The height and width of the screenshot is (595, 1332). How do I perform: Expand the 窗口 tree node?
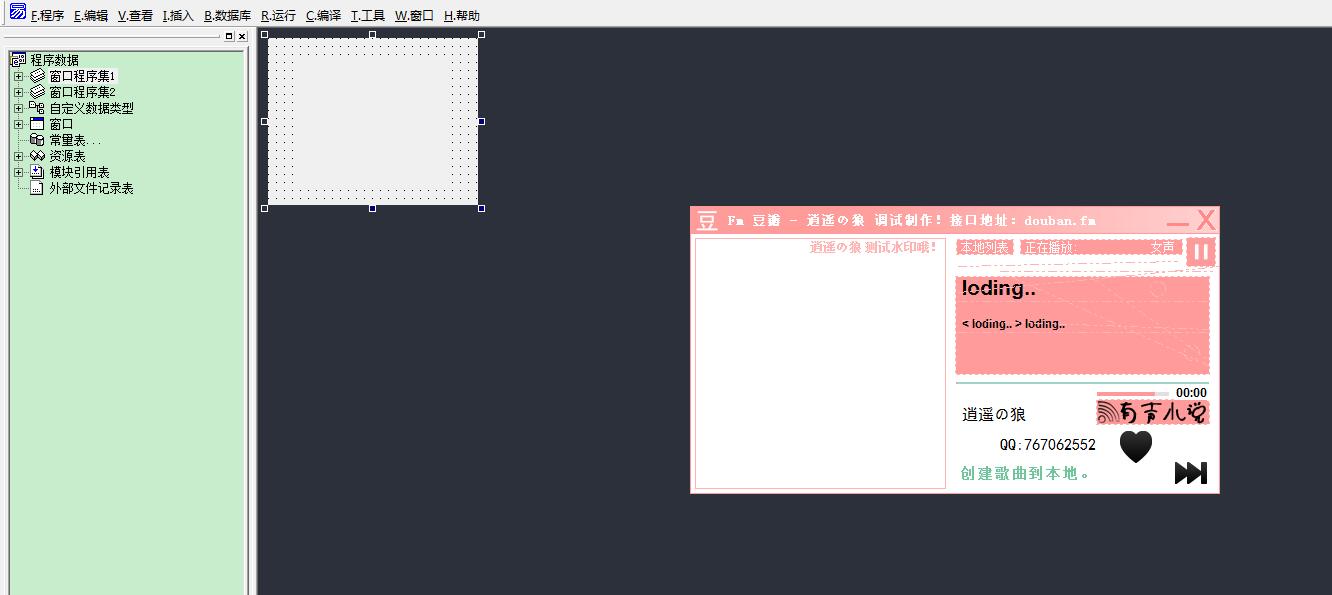click(x=18, y=124)
